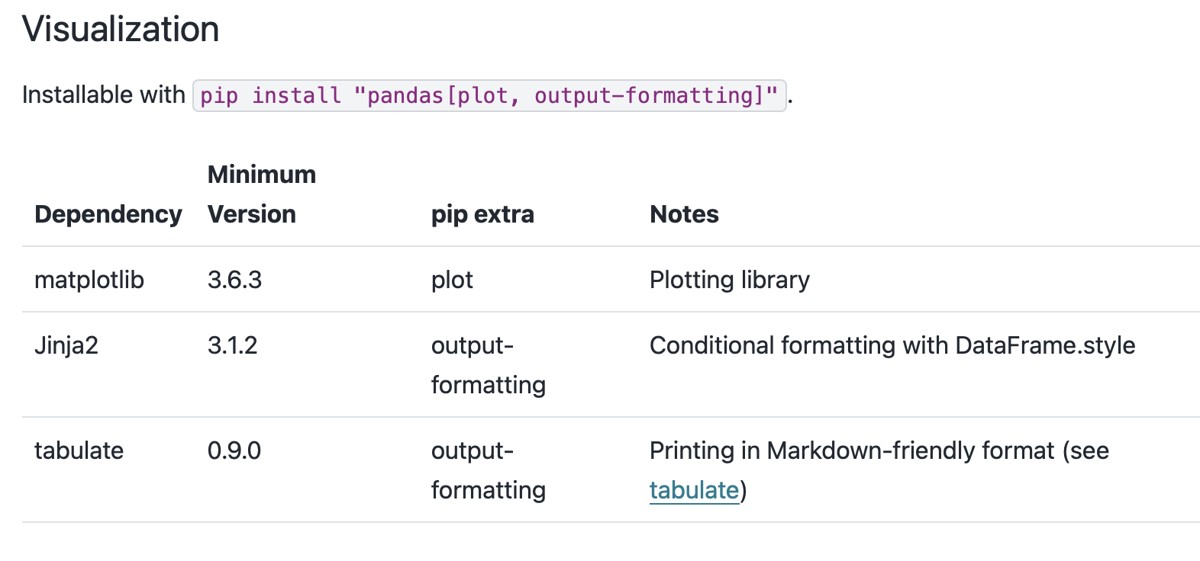The width and height of the screenshot is (1200, 561).
Task: Click the 3.1.2 version cell
Action: coord(234,346)
